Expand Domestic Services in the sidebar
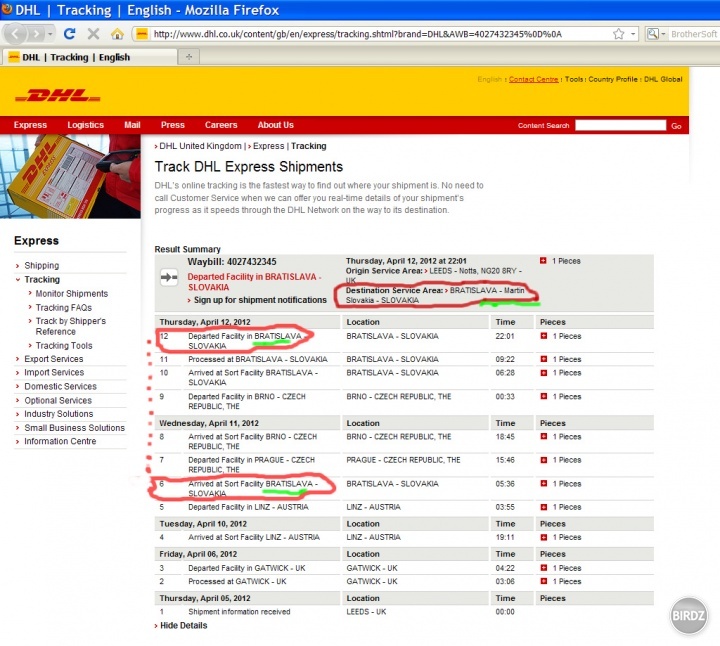The image size is (720, 646). point(60,387)
